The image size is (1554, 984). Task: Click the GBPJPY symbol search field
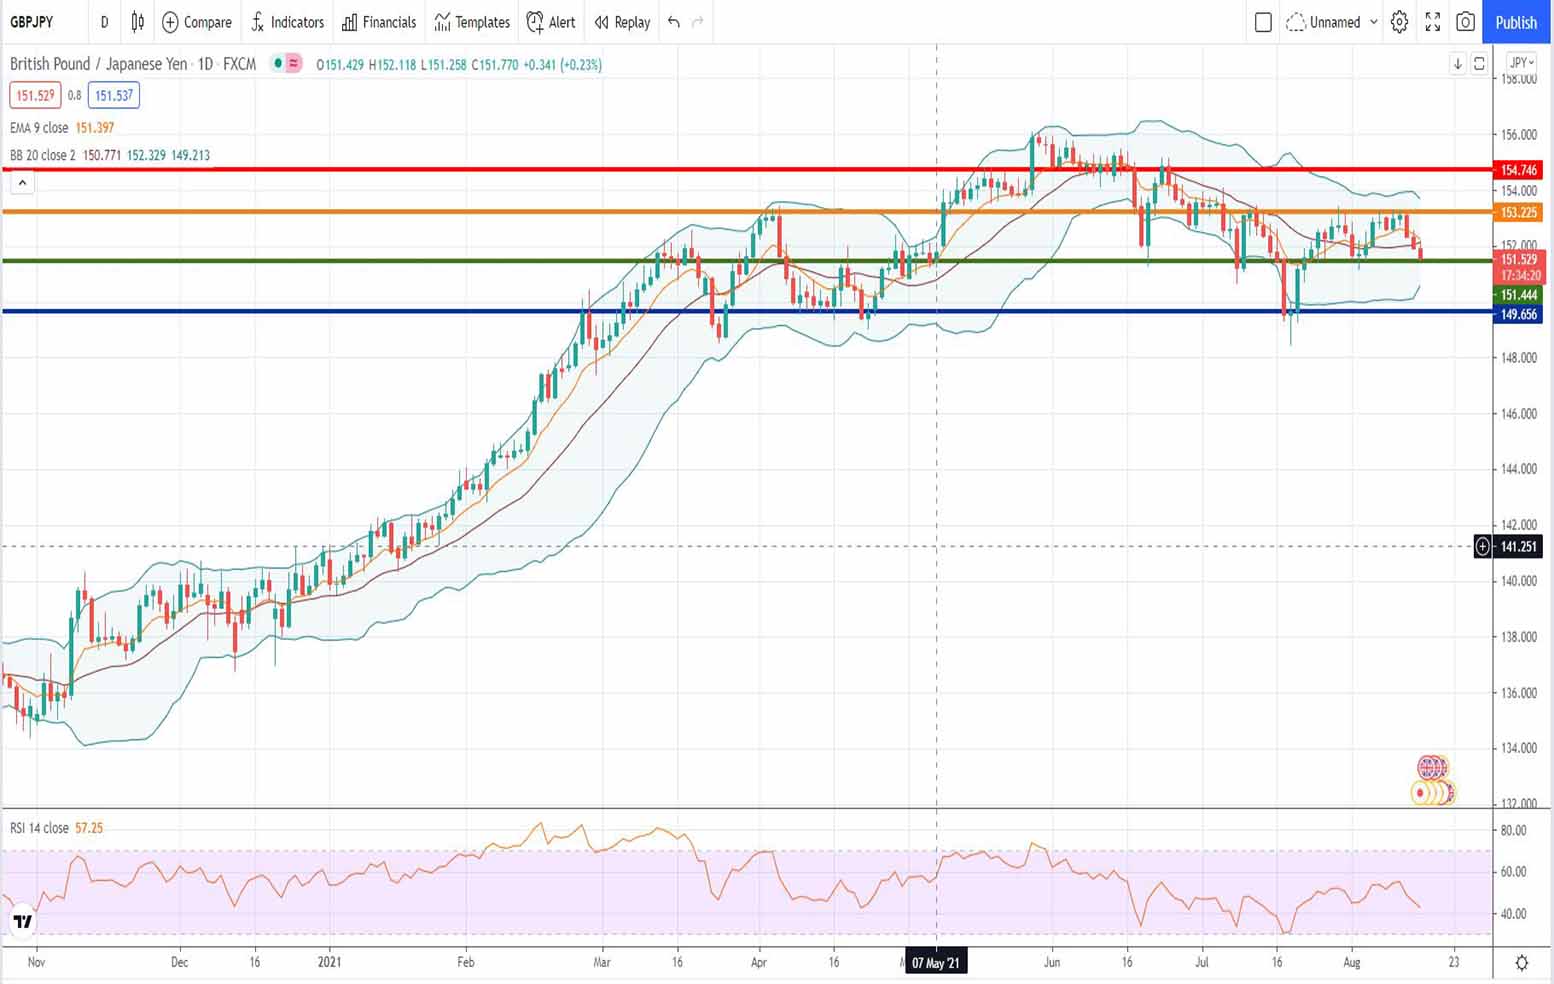[32, 22]
